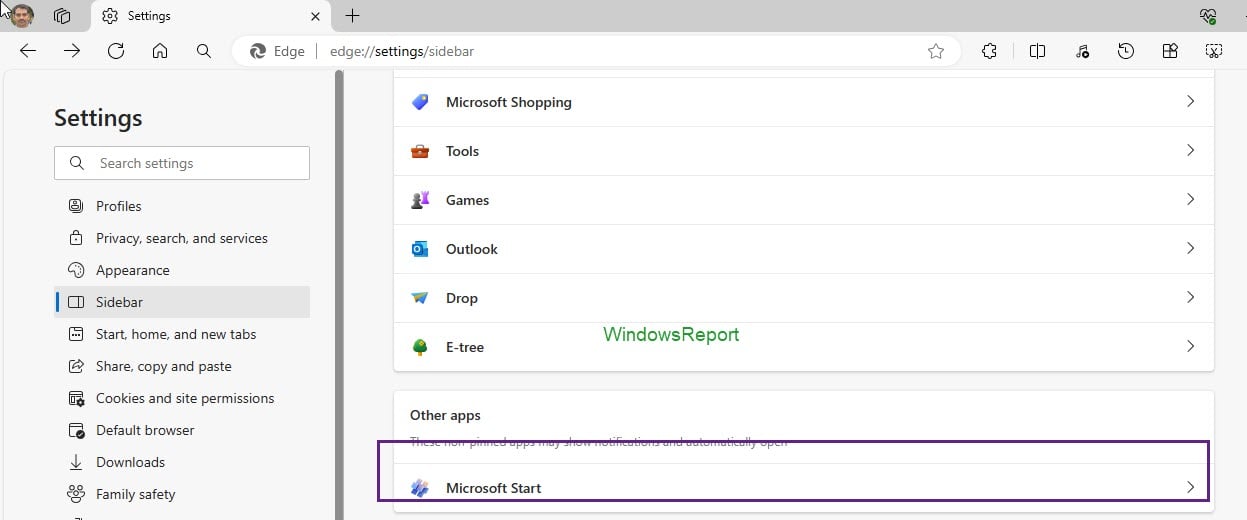Refresh the page
Image resolution: width=1247 pixels, height=520 pixels.
pyautogui.click(x=116, y=51)
